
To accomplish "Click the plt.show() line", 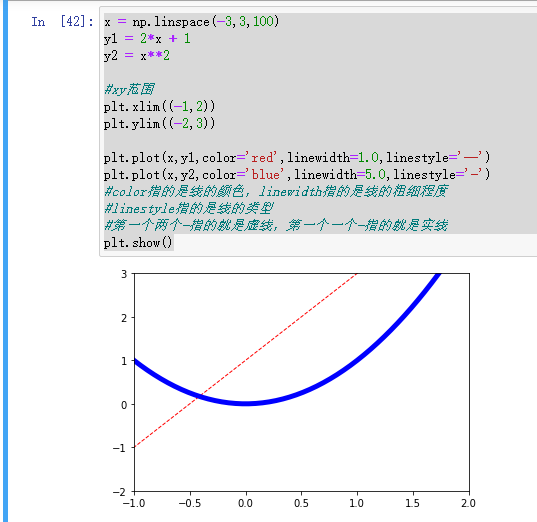I will point(138,243).
